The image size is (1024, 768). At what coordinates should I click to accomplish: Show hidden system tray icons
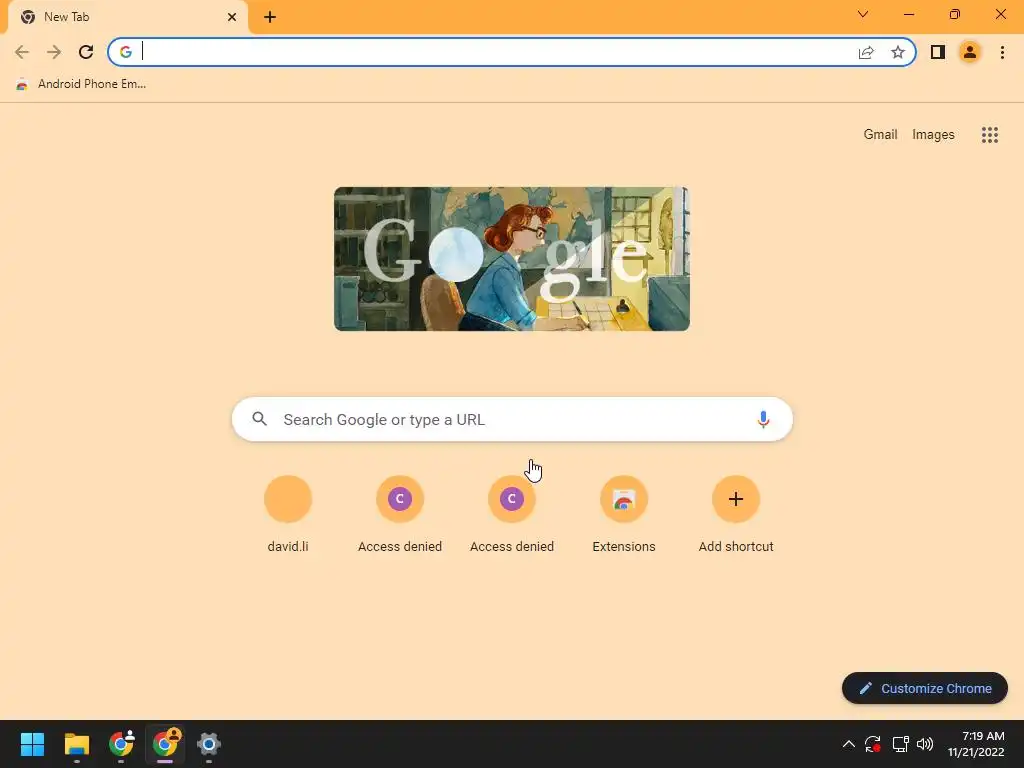pyautogui.click(x=848, y=744)
